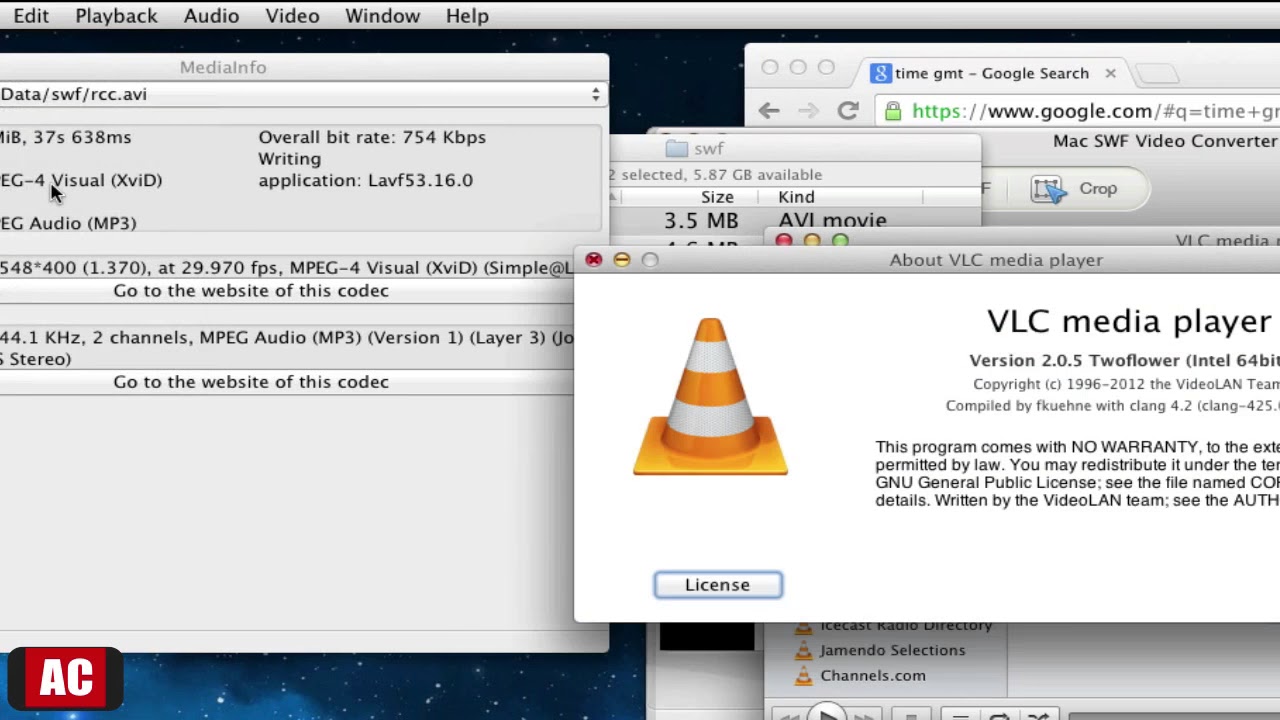This screenshot has width=1280, height=720.
Task: Click the '3.5 MB' size cell in Finder
Action: [x=701, y=221]
